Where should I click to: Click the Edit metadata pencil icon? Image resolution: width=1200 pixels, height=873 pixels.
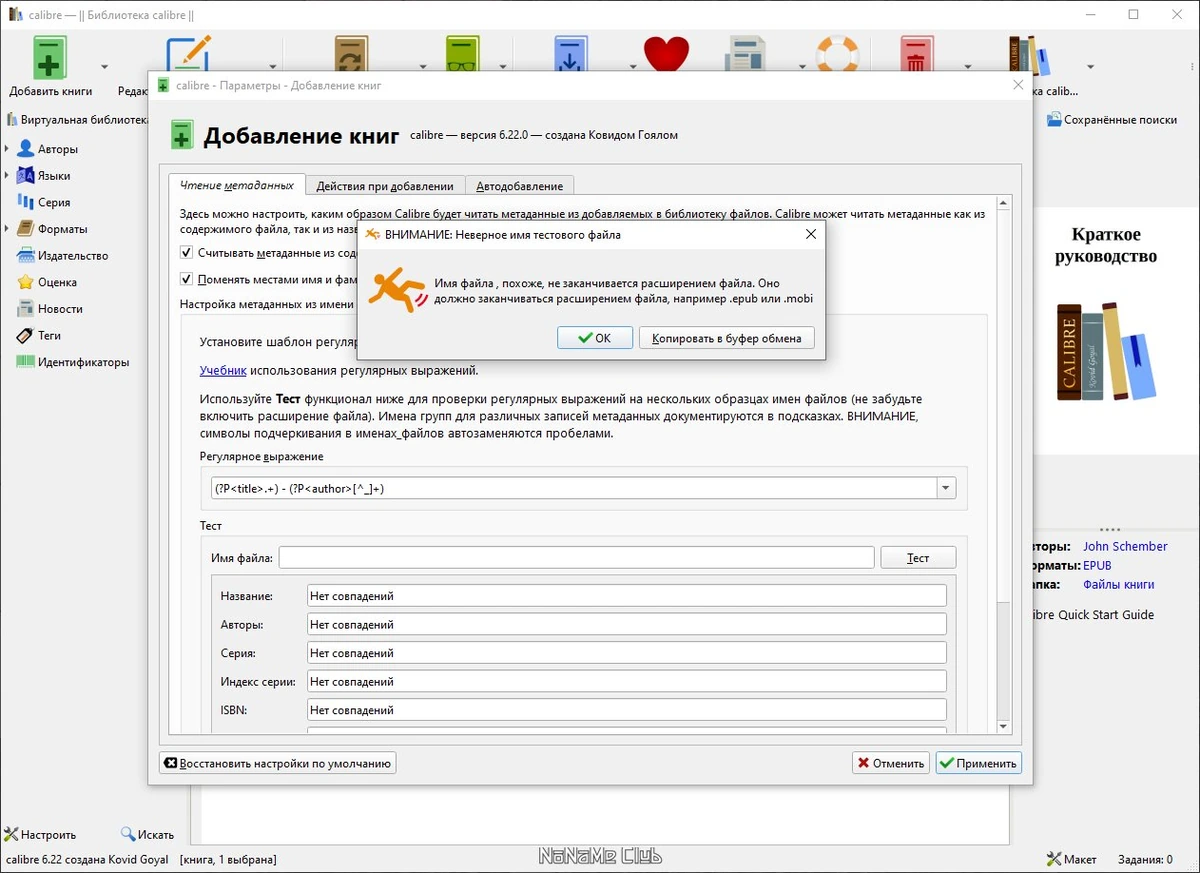click(x=189, y=57)
